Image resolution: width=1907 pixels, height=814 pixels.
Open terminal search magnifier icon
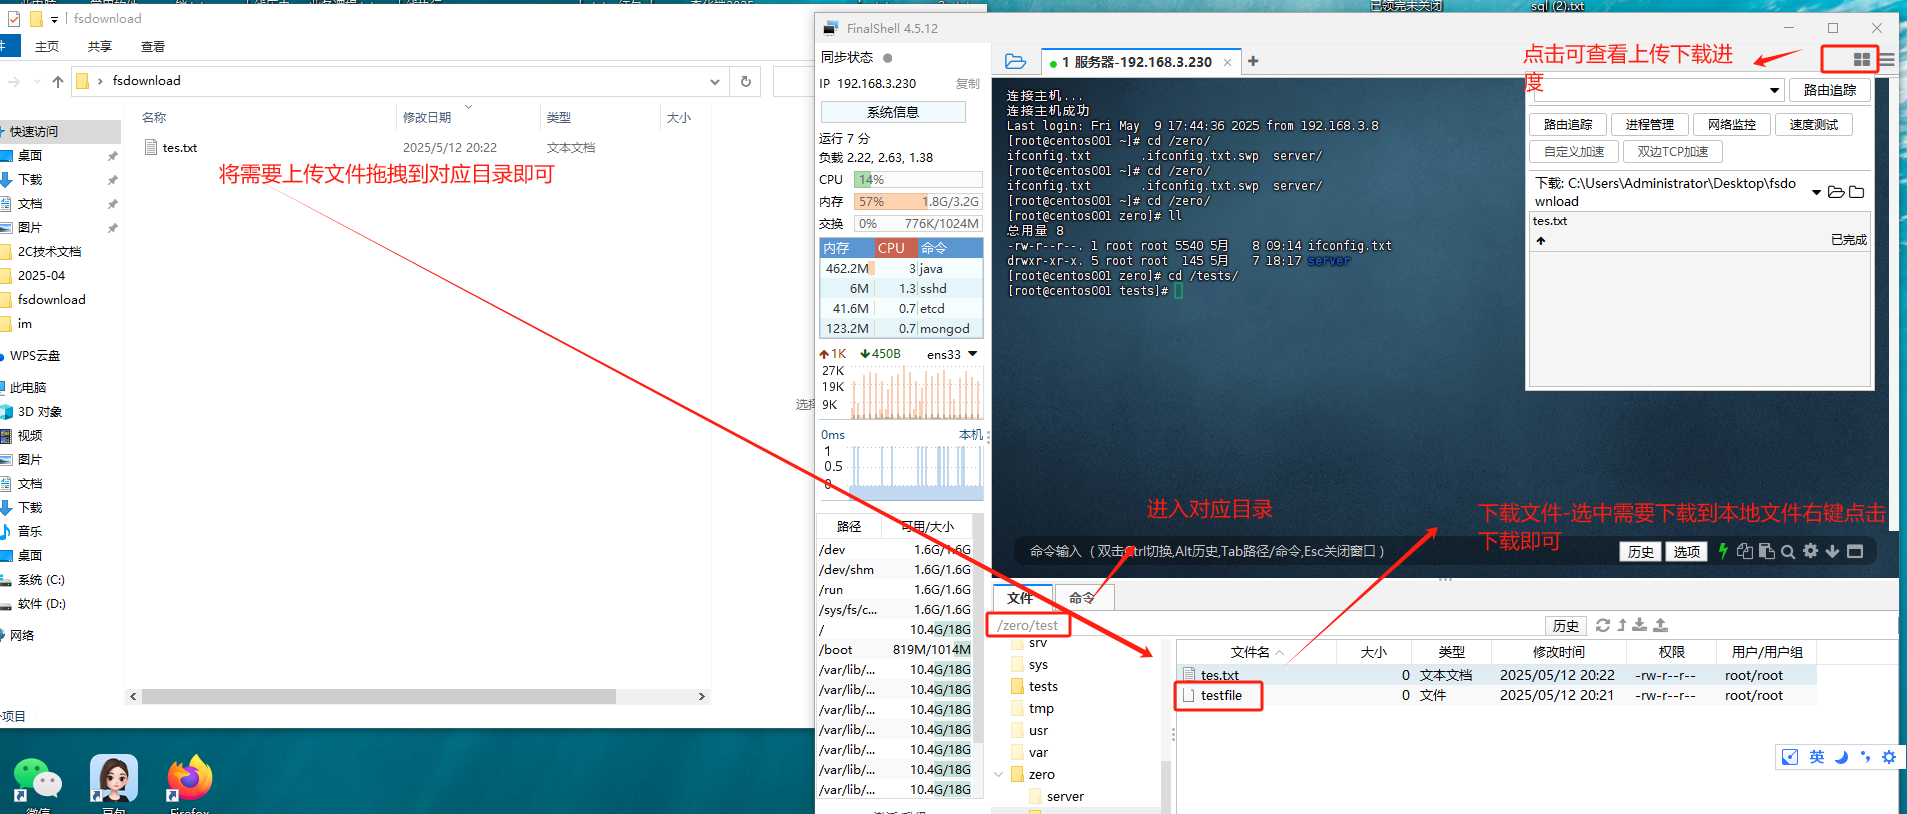tap(1788, 551)
